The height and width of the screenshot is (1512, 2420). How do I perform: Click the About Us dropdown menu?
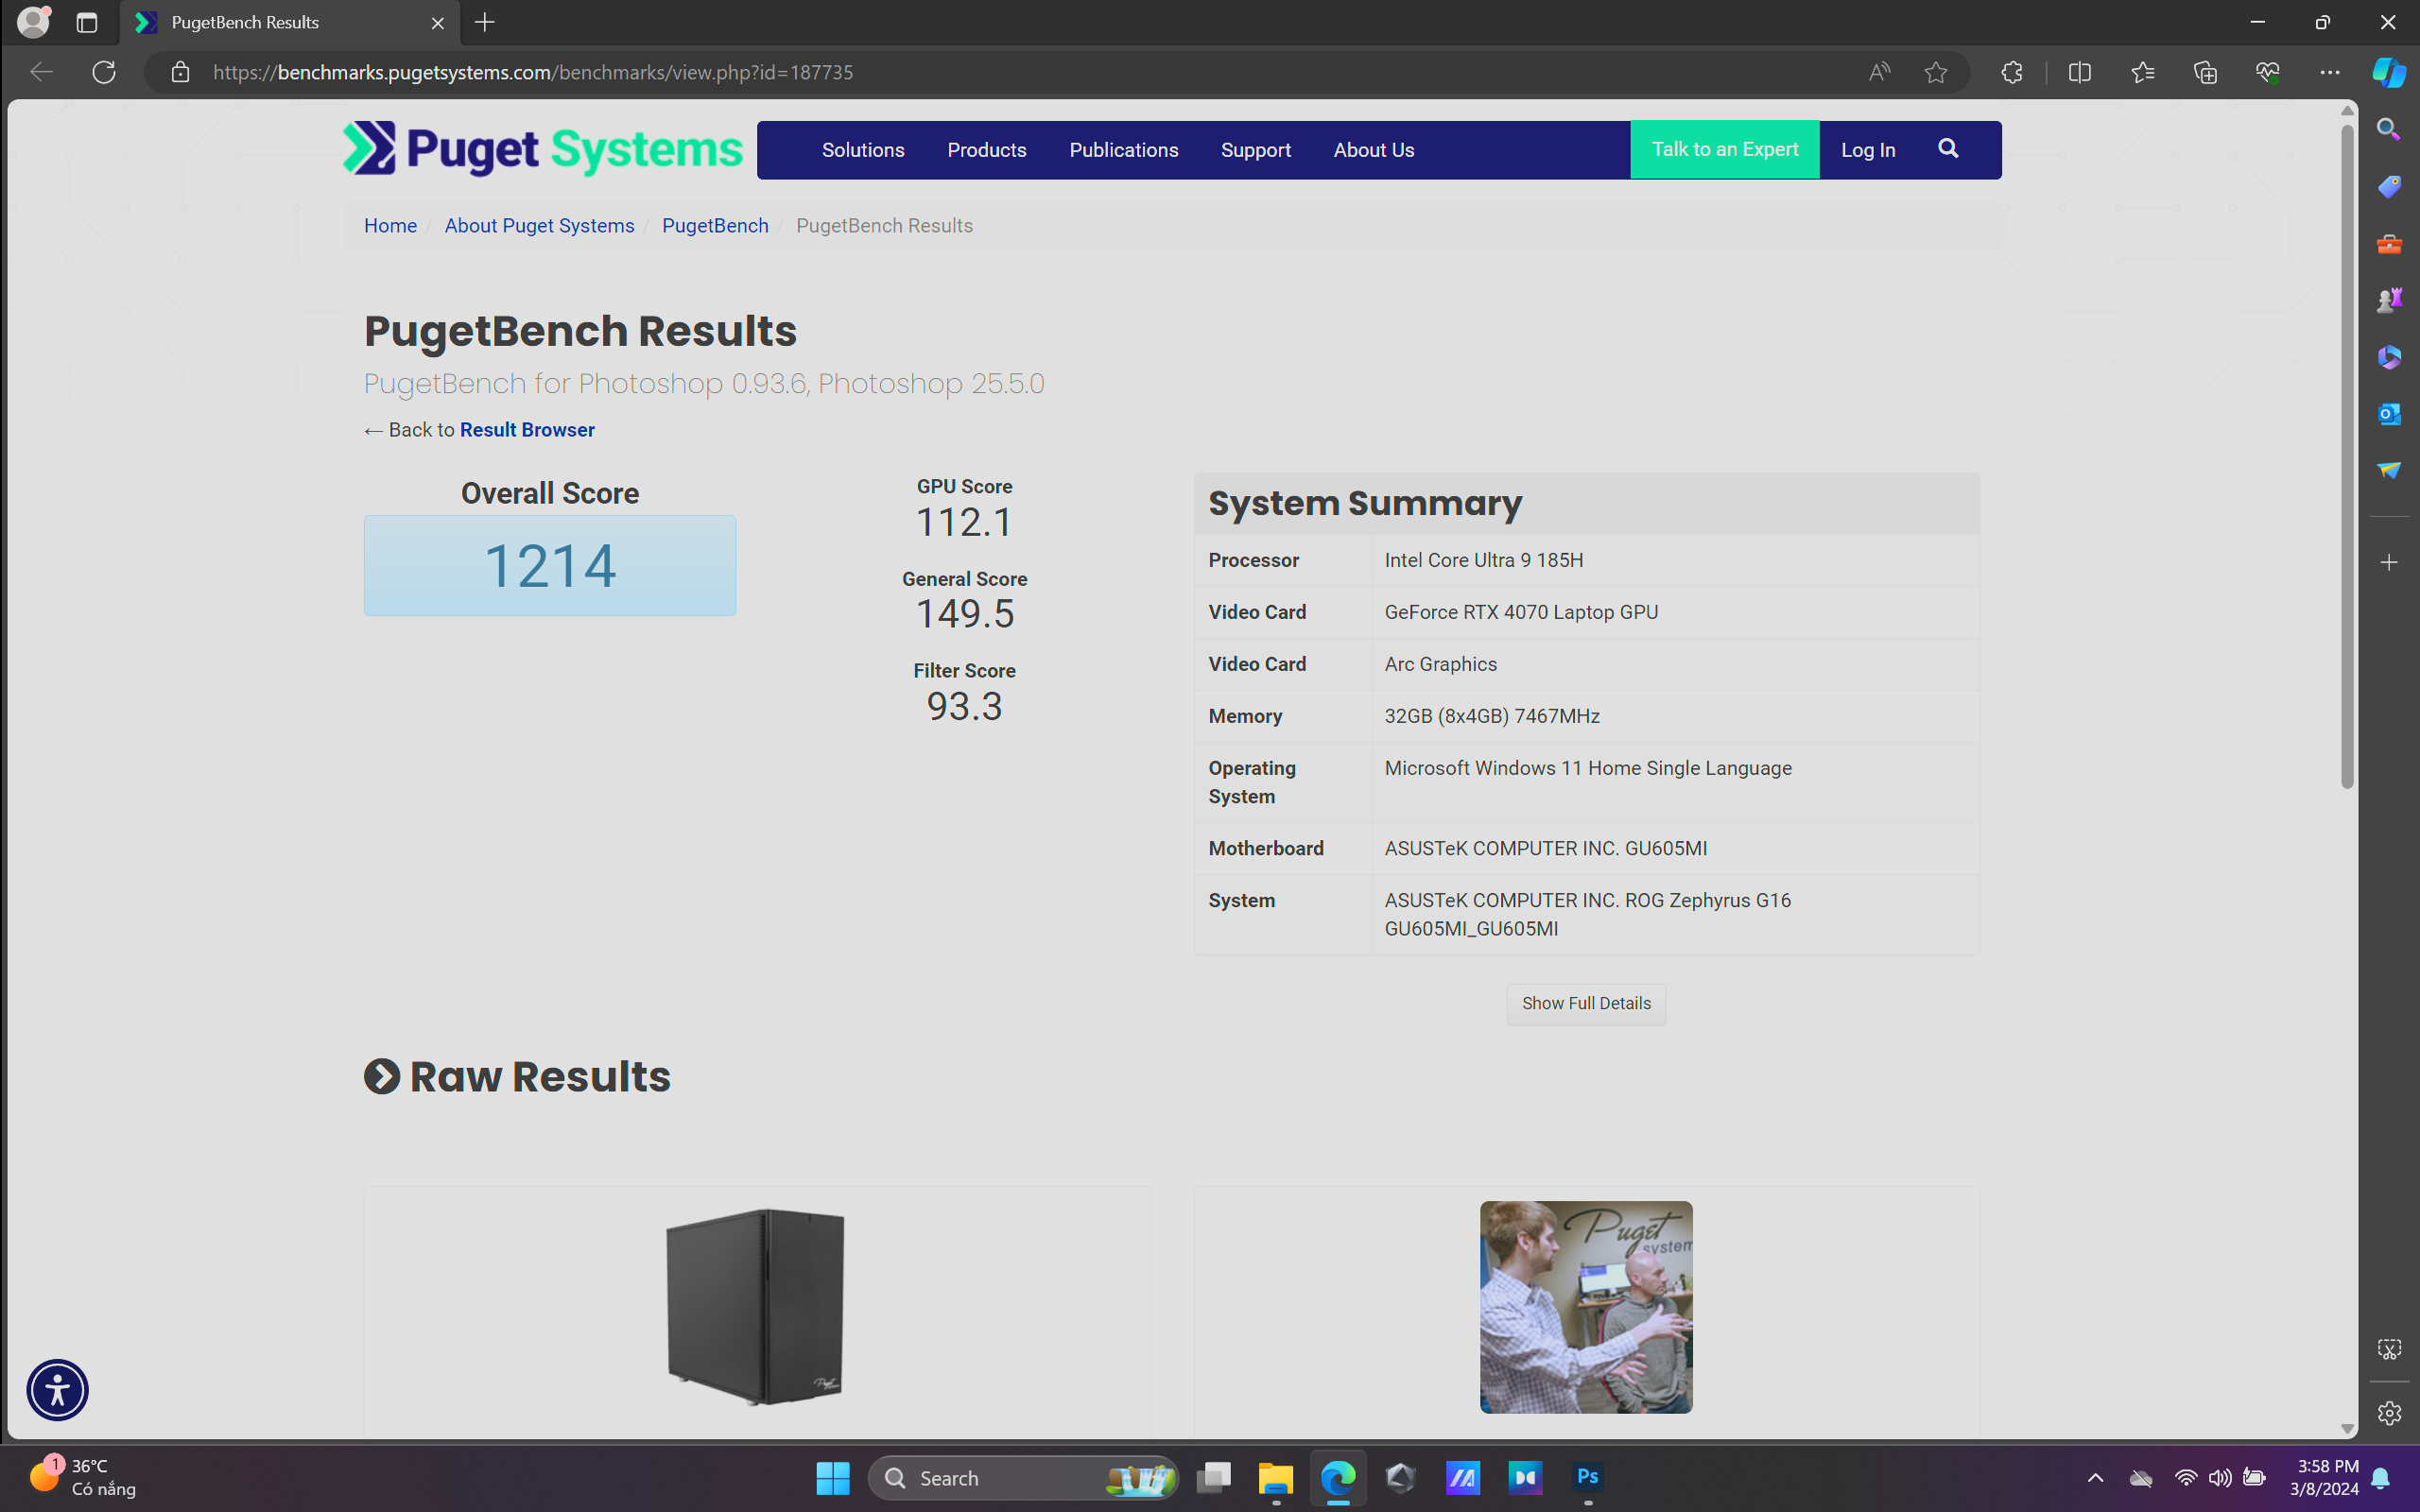pos(1374,150)
